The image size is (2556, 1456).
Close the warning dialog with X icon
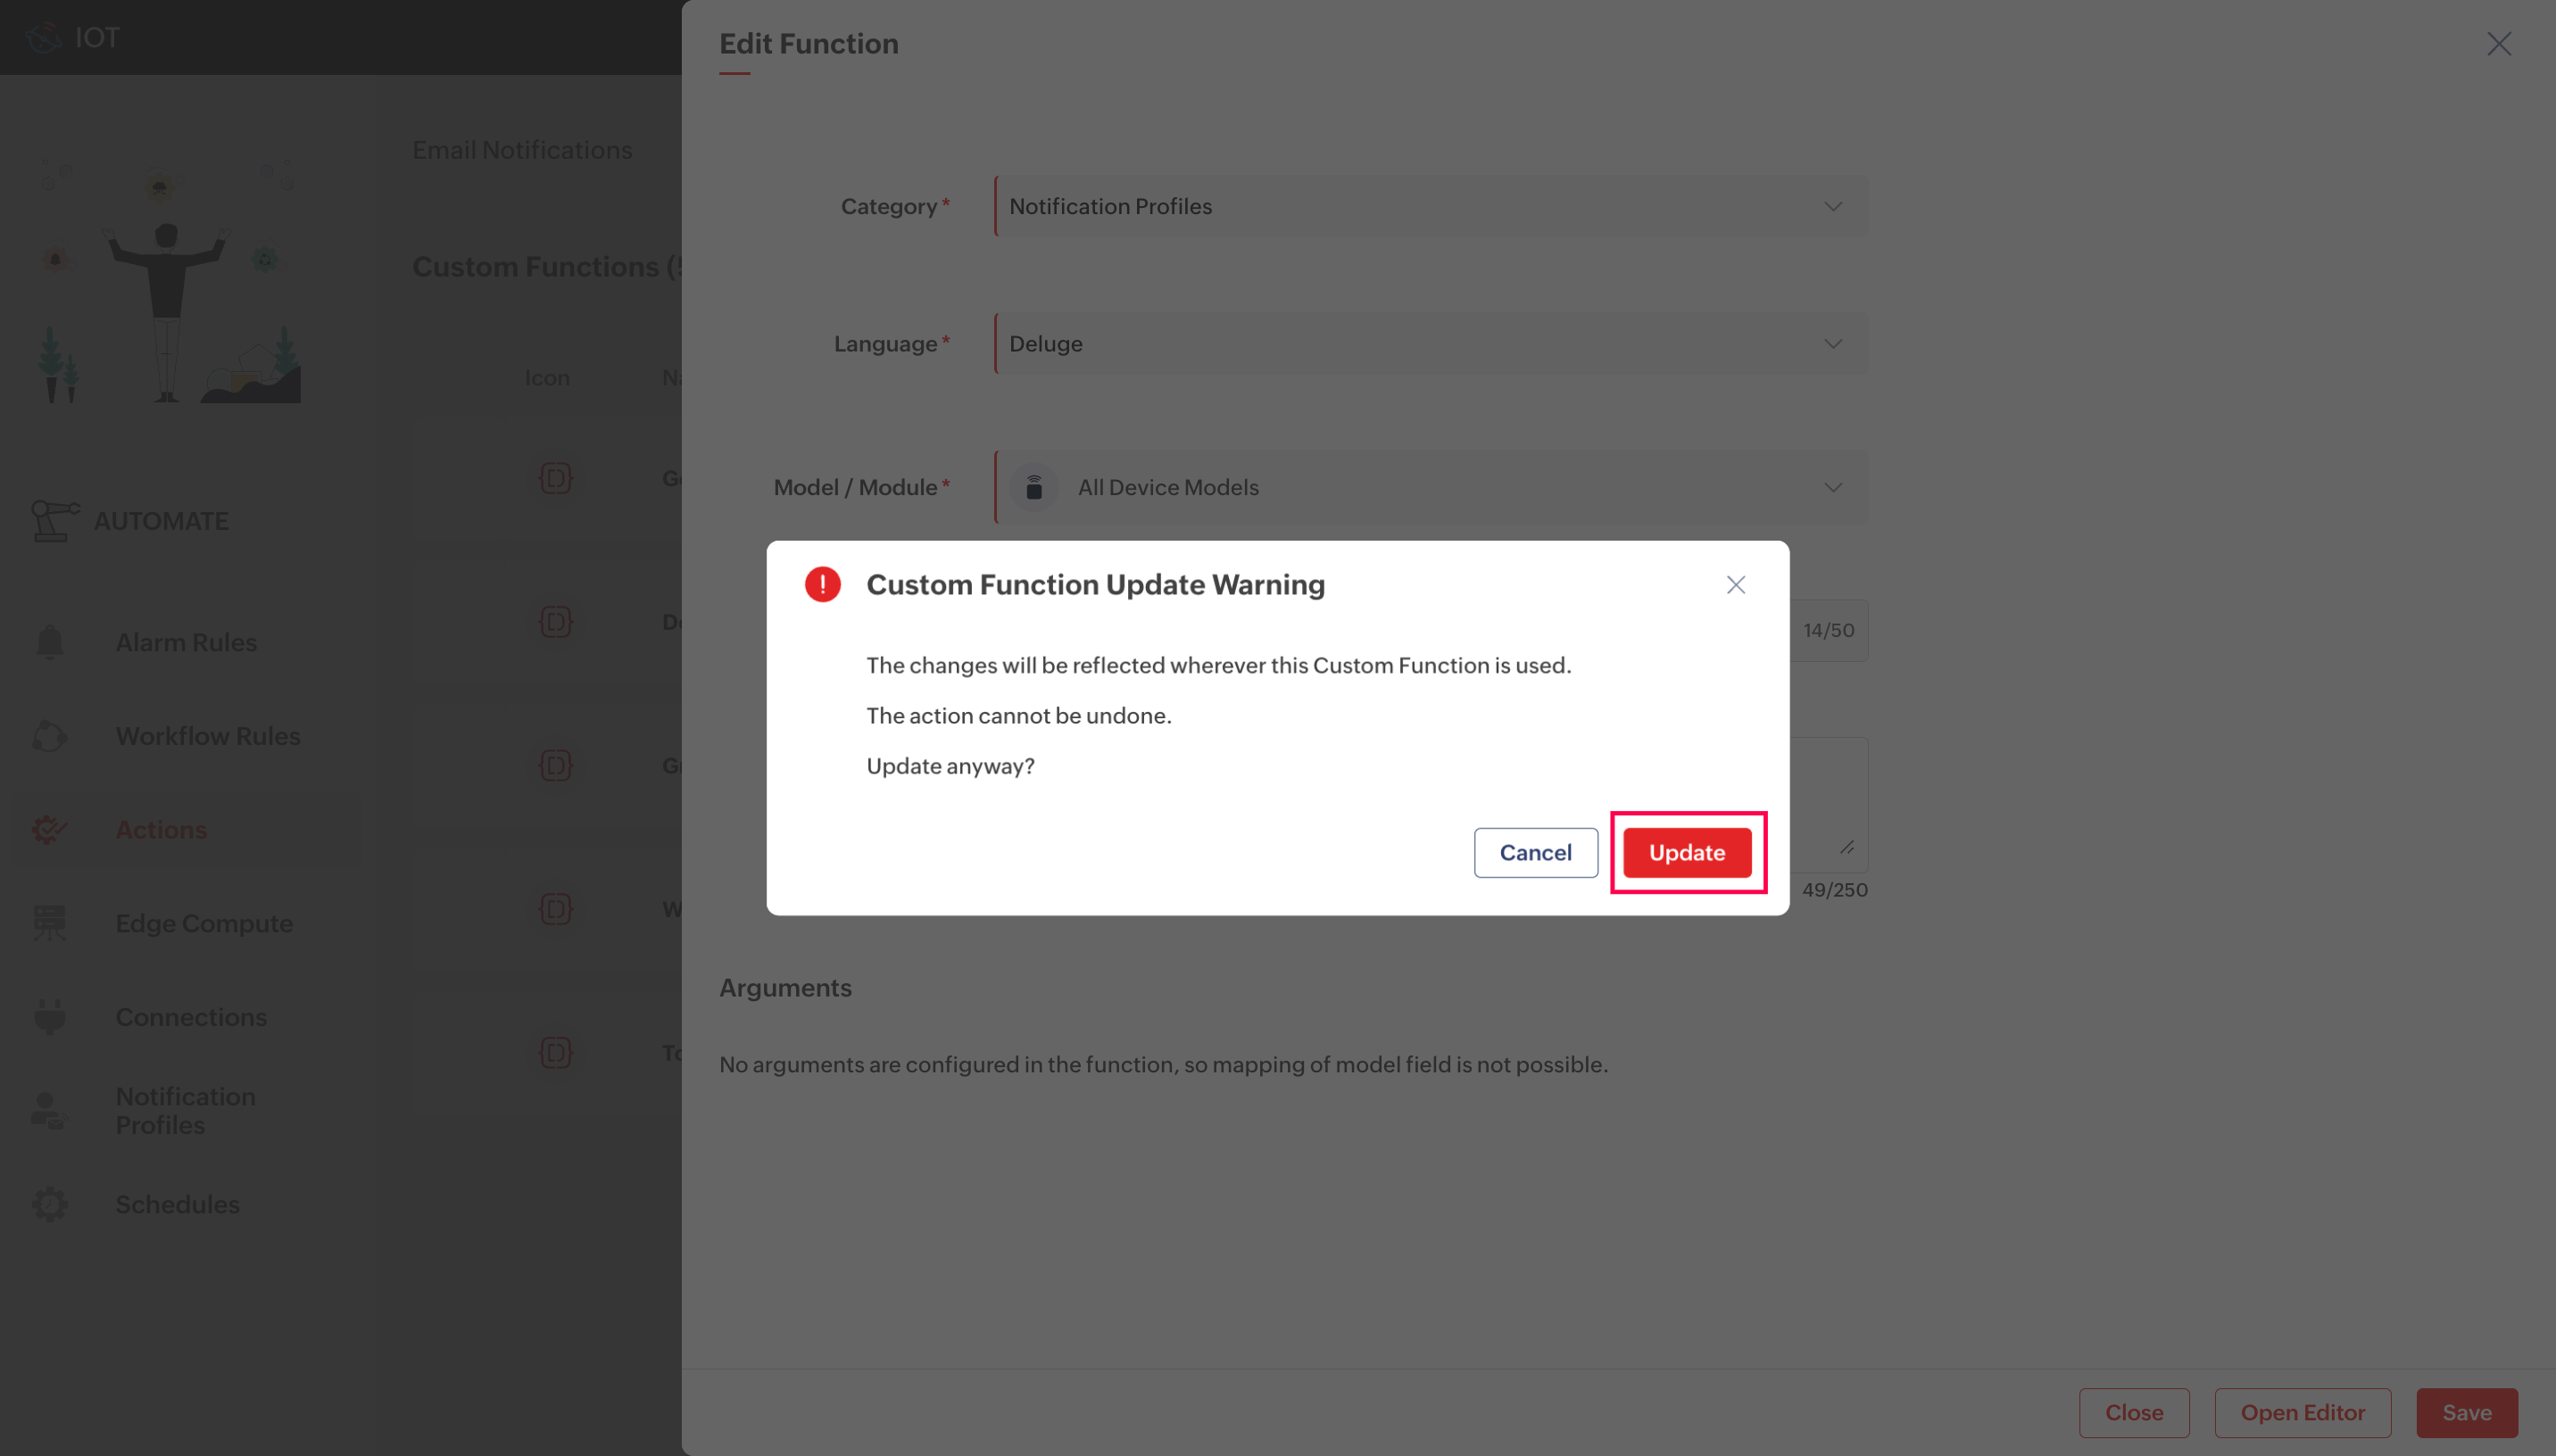1735,585
